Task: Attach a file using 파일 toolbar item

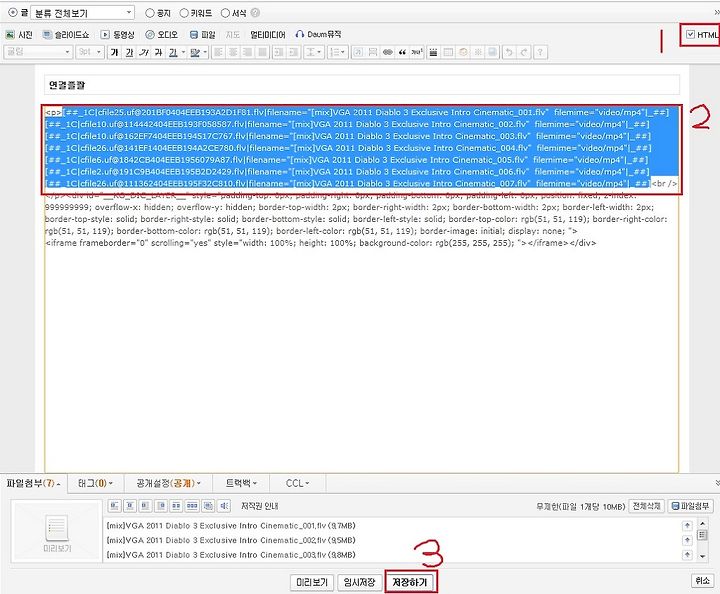Action: click(x=202, y=34)
